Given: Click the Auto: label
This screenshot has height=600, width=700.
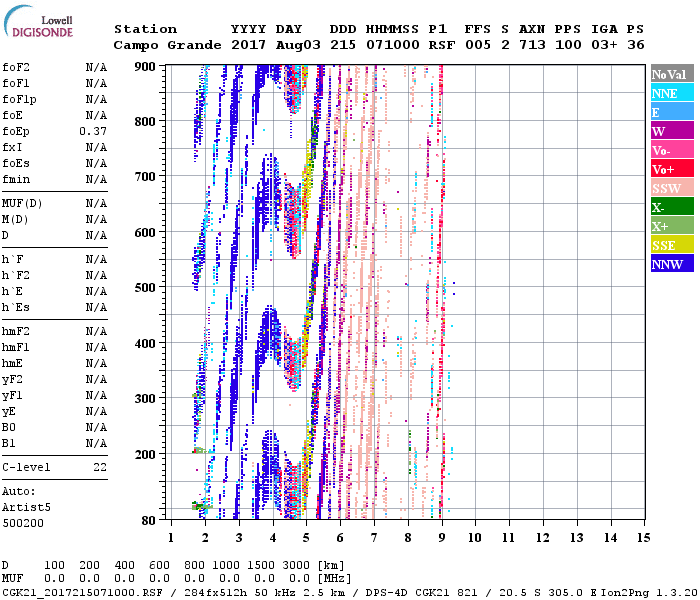Looking at the screenshot, I should click(x=19, y=492).
